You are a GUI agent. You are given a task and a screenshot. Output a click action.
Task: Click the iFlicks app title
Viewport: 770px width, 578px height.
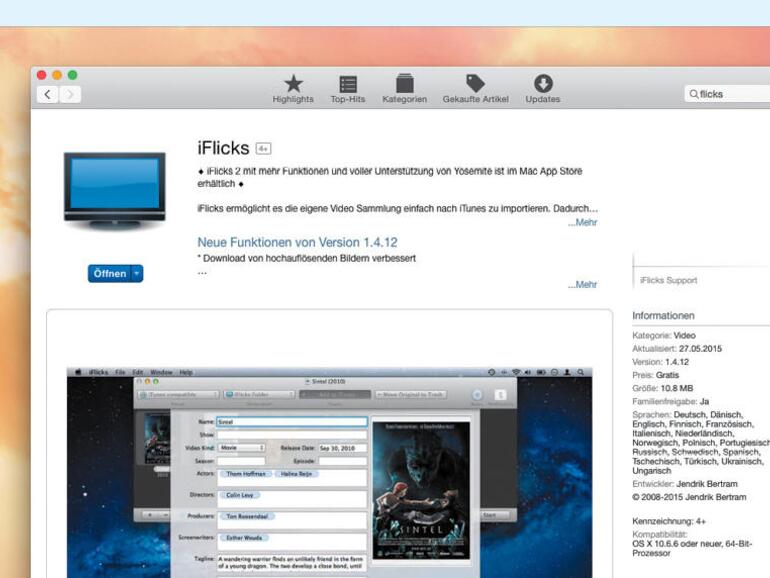[x=223, y=148]
